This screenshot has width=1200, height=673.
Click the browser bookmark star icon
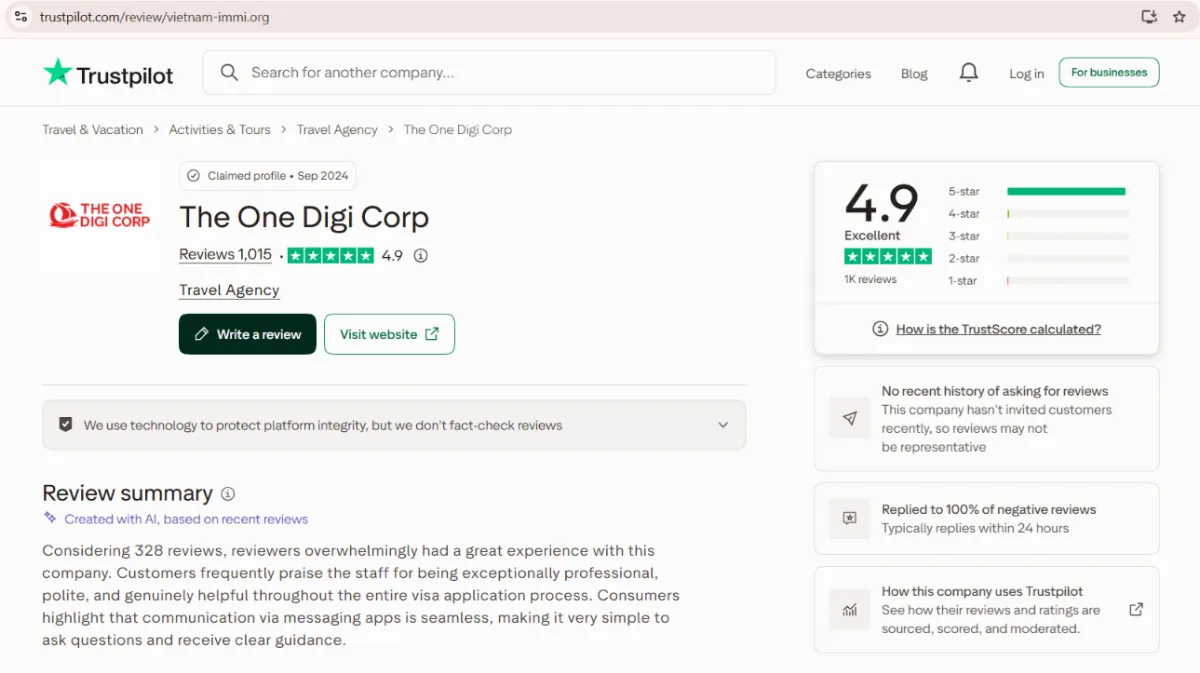click(1180, 16)
